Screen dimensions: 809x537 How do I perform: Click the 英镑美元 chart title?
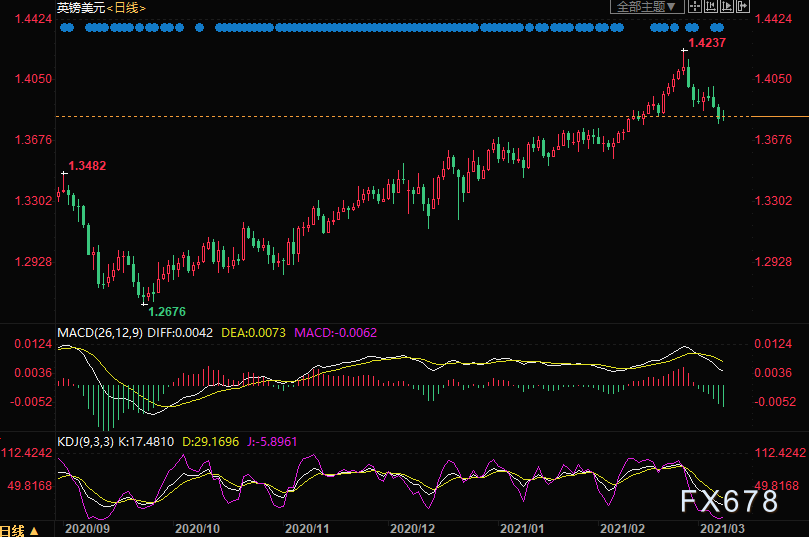coord(81,8)
